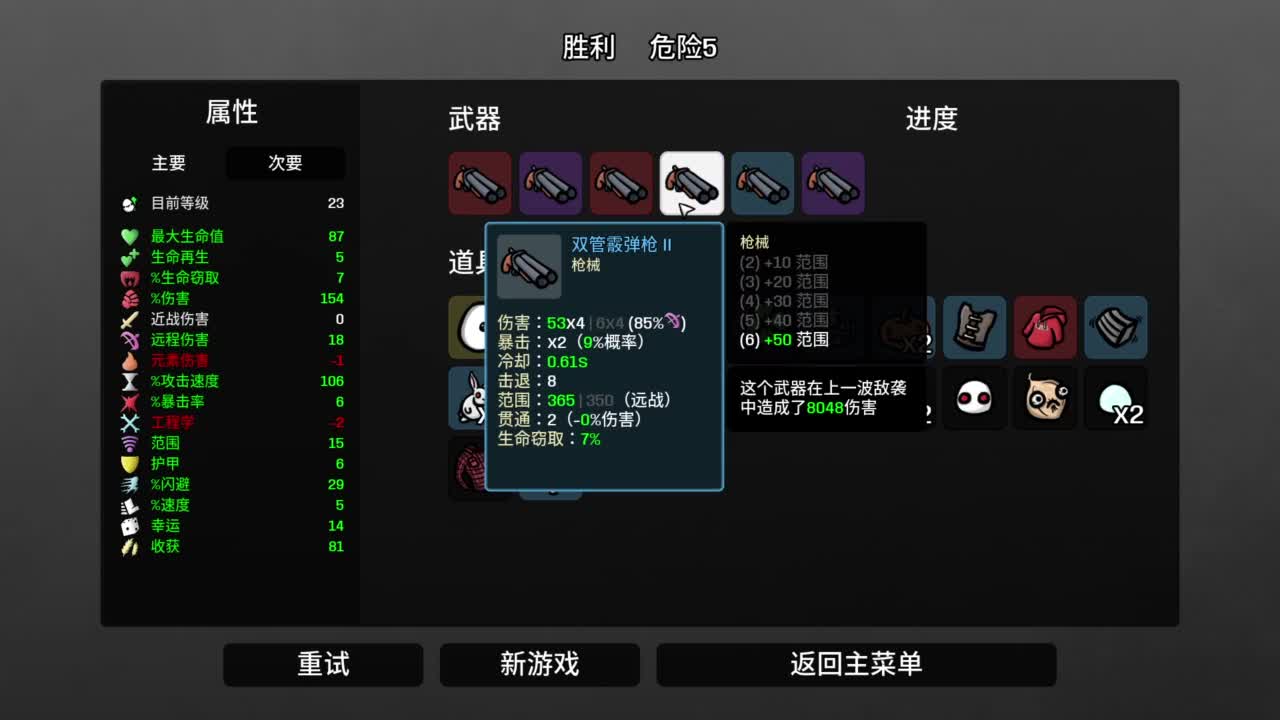Select the white skull with red eyes item
Viewport: 1280px width, 720px height.
[x=974, y=398]
